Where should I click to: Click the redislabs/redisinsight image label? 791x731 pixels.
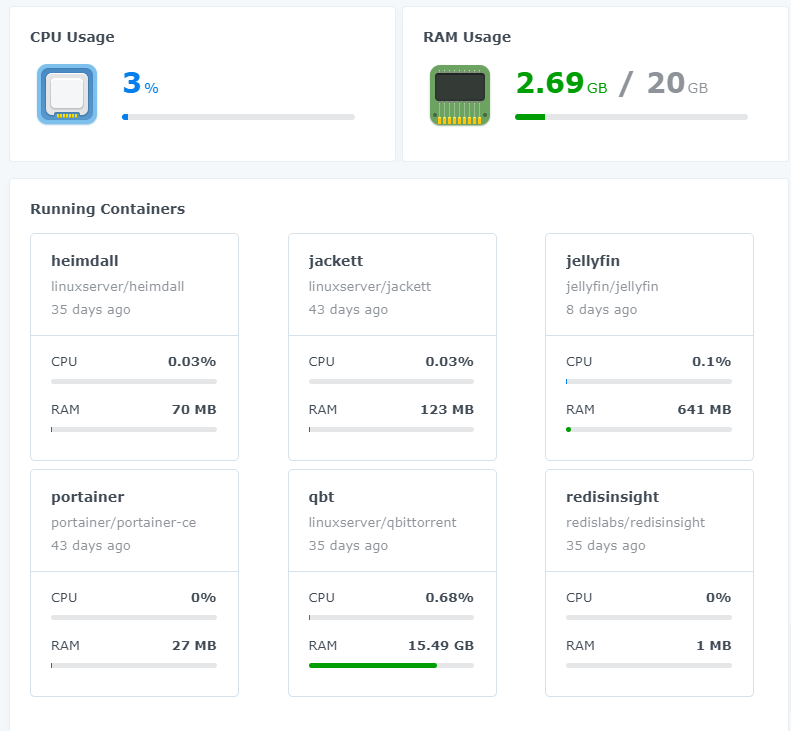coord(635,522)
